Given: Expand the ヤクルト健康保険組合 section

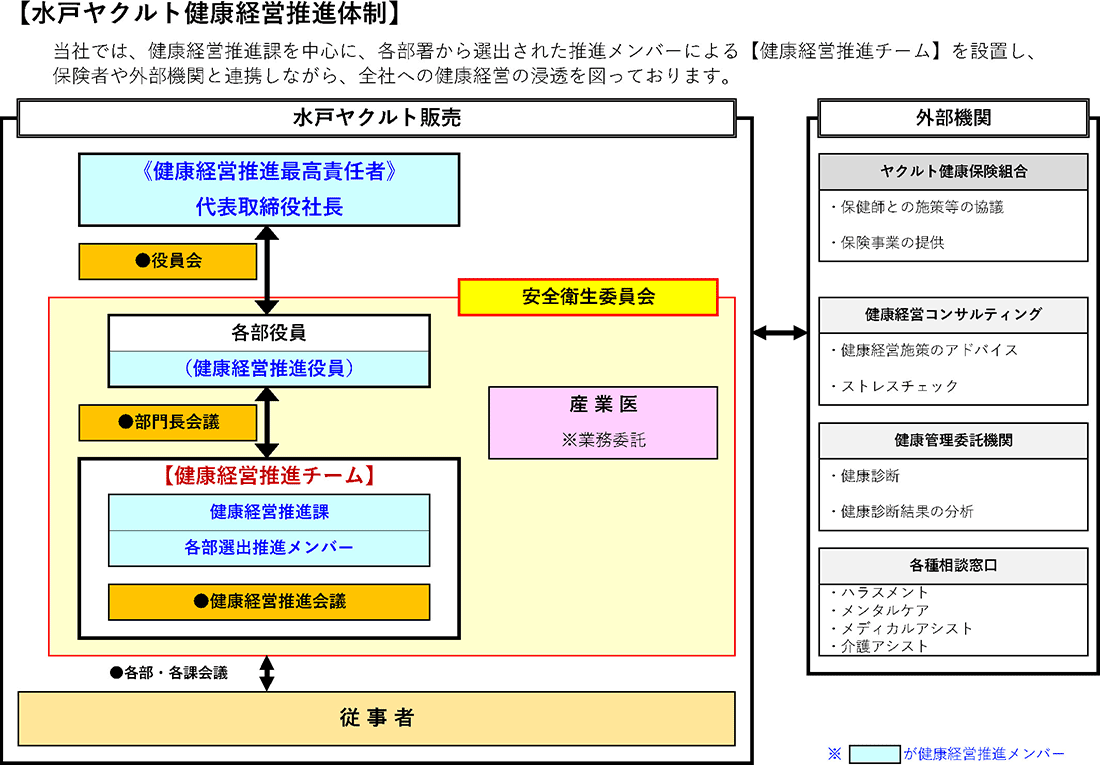Looking at the screenshot, I should (x=952, y=170).
